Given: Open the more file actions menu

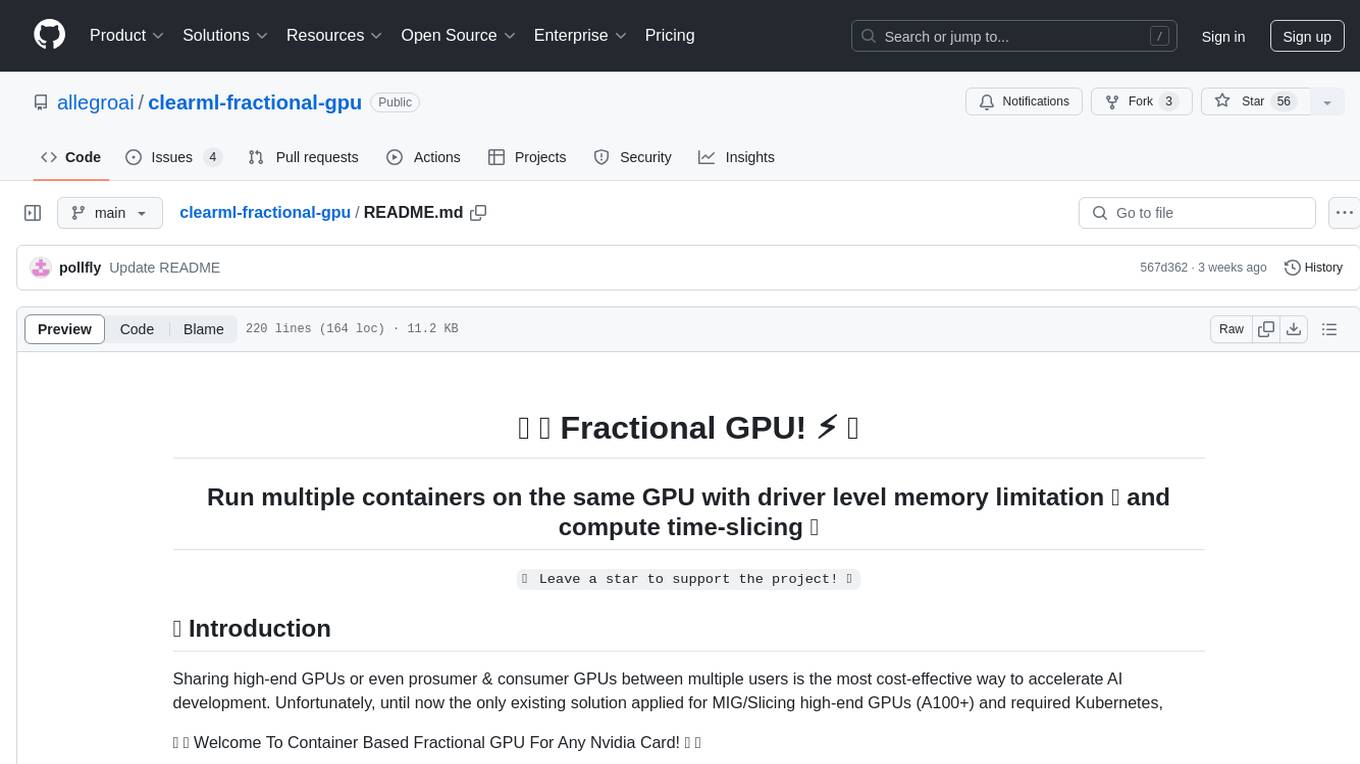Looking at the screenshot, I should [1344, 213].
